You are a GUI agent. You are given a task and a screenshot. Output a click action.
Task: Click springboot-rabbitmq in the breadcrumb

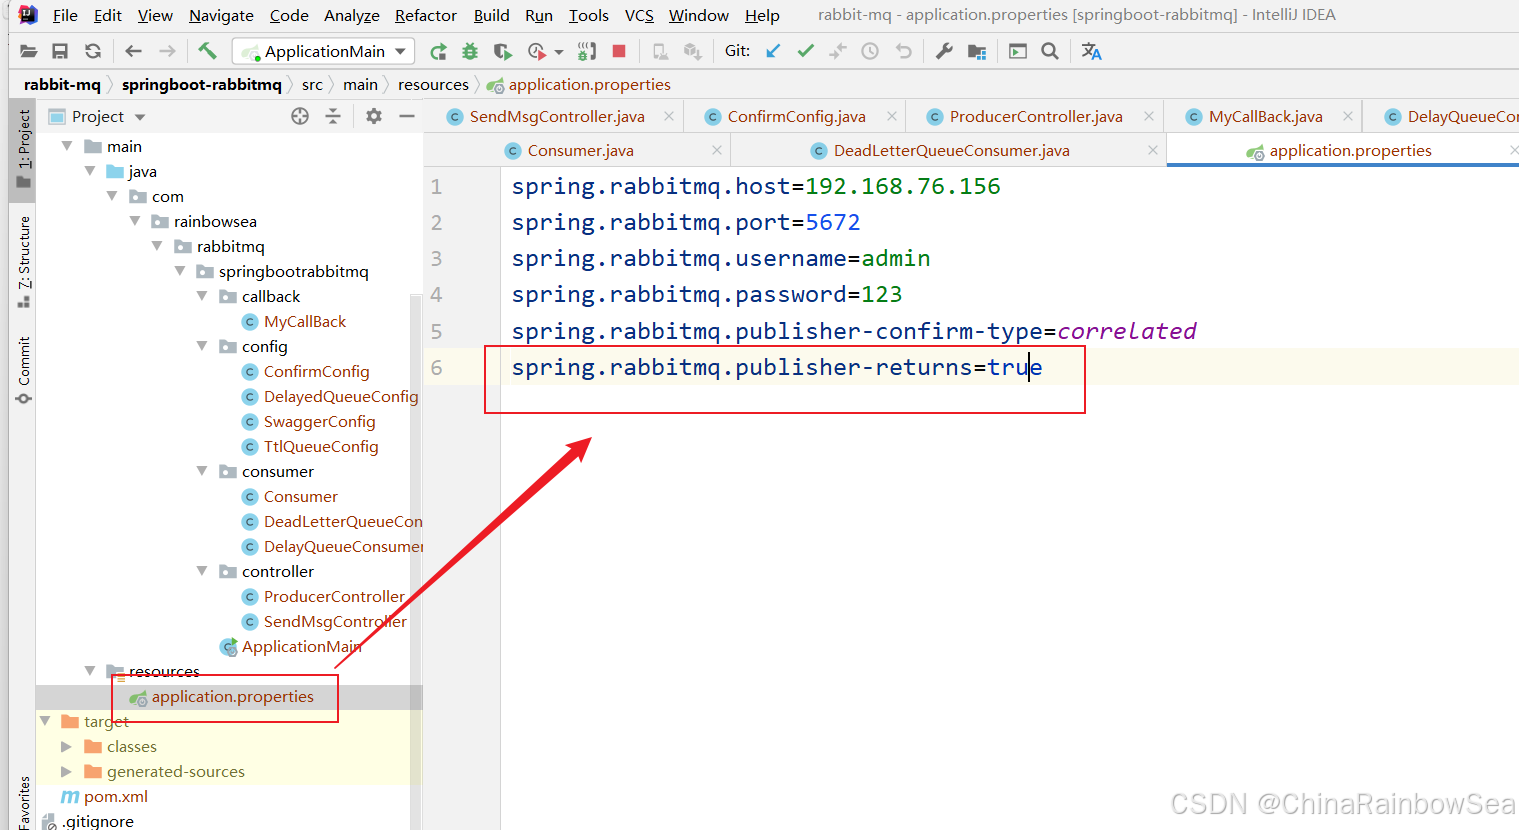pos(201,84)
